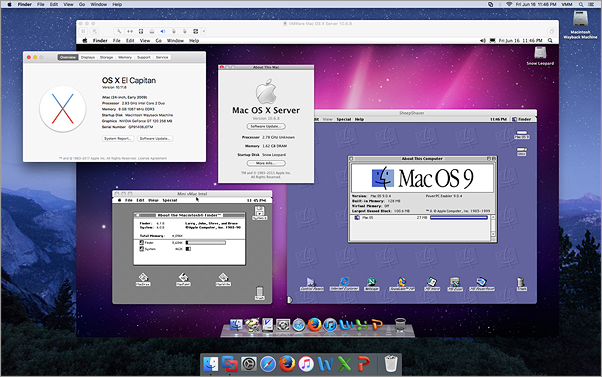Viewport: 602px width, 377px height.
Task: Open the Mac OS 9 Trash icon
Action: (521, 284)
